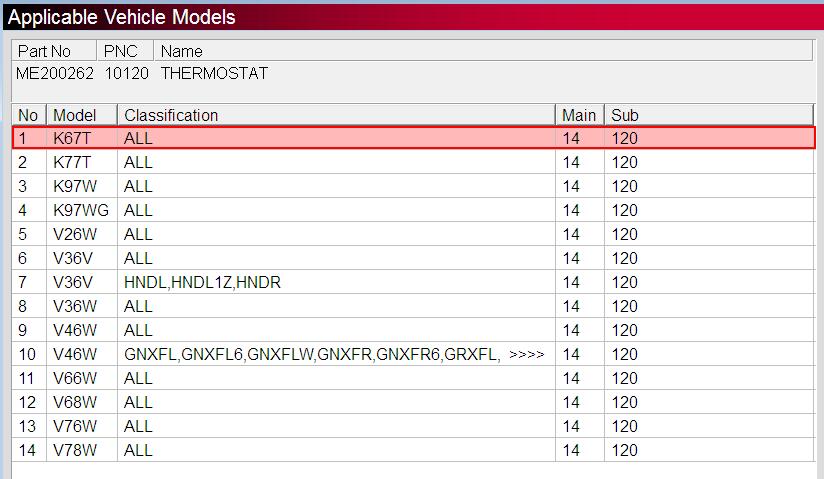
Task: Select PNC value 10120
Action: coord(127,73)
